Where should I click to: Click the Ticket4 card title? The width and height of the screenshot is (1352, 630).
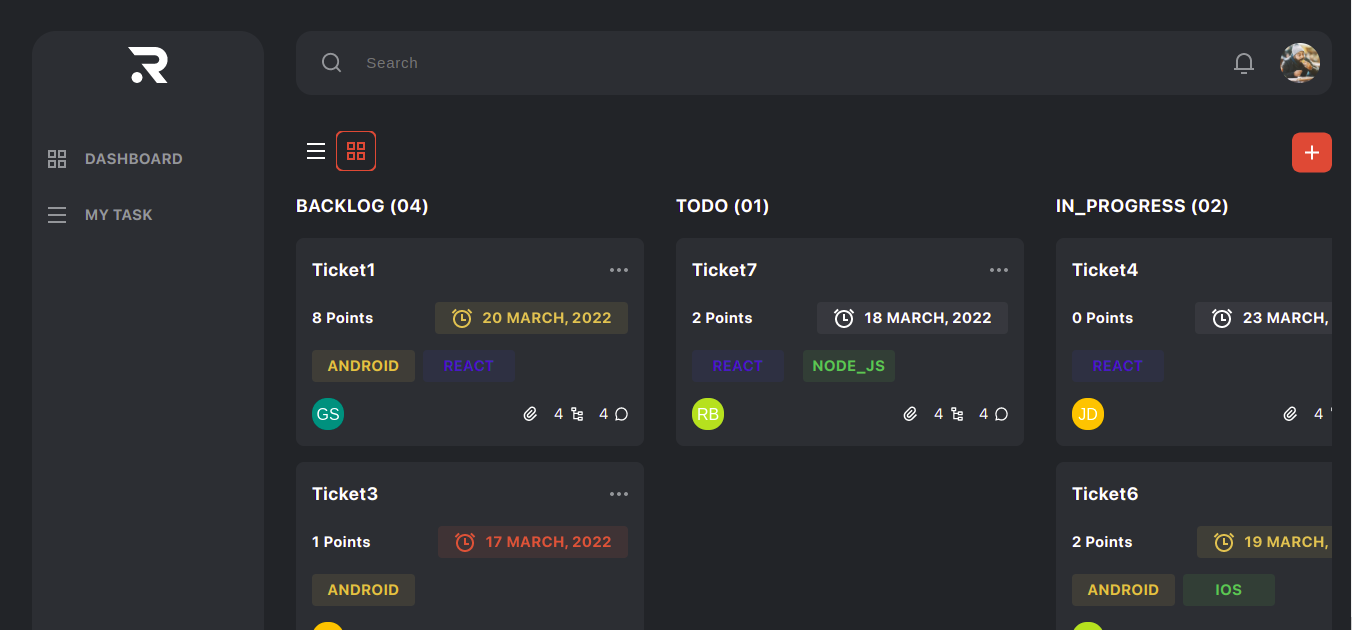(x=1105, y=269)
